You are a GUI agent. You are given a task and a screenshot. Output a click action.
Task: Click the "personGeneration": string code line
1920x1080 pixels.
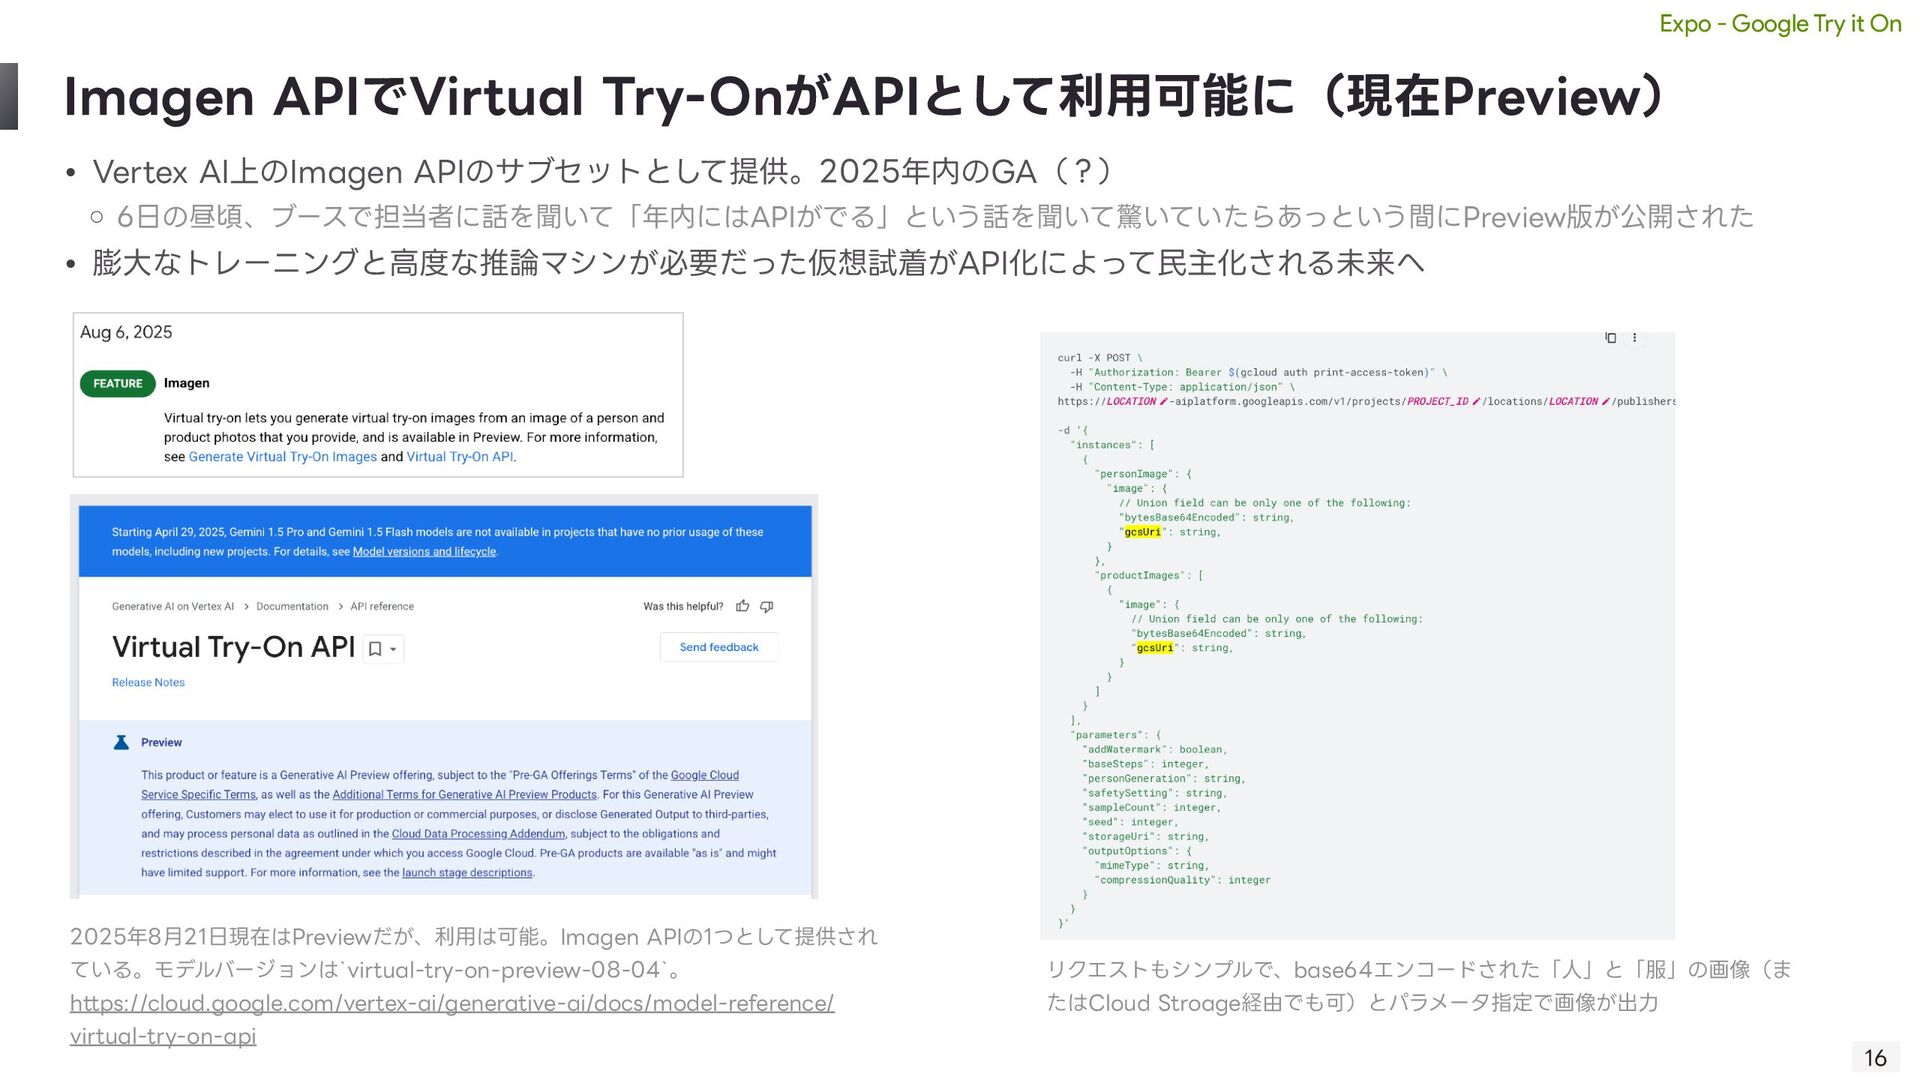(1163, 779)
